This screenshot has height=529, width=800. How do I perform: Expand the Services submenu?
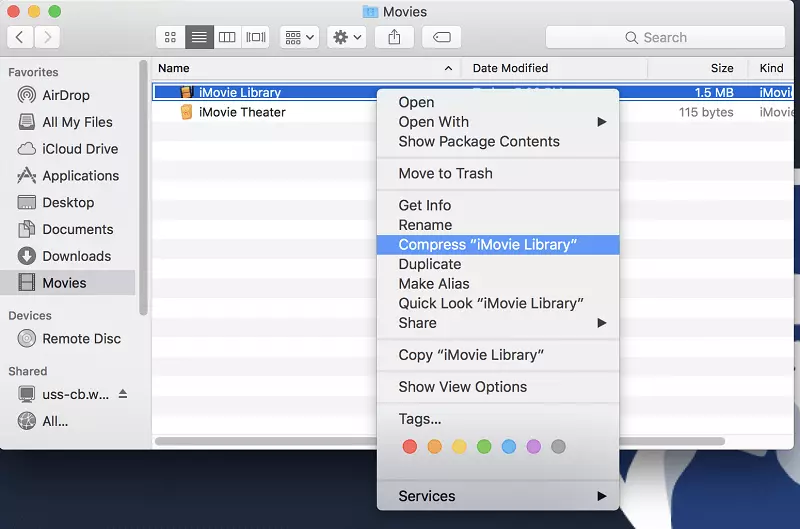click(497, 496)
